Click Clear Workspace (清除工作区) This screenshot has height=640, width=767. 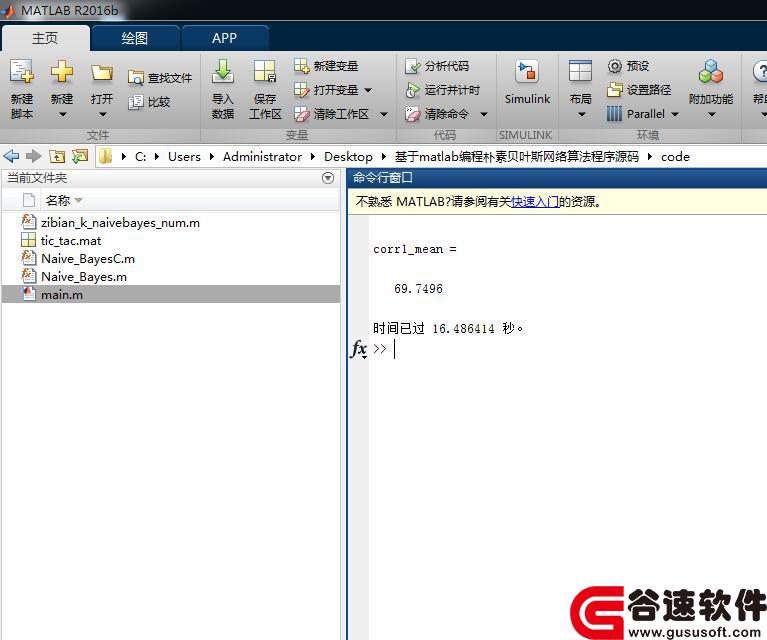coord(332,114)
